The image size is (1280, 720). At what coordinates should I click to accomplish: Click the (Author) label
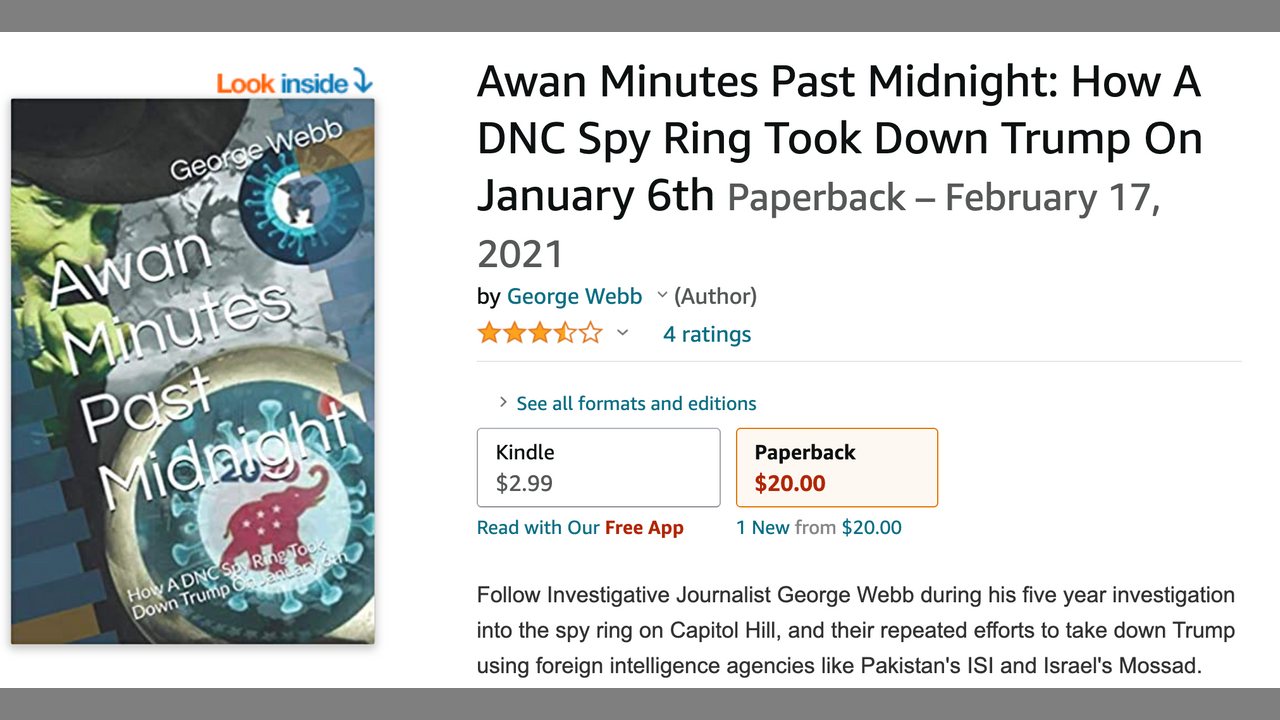(715, 296)
